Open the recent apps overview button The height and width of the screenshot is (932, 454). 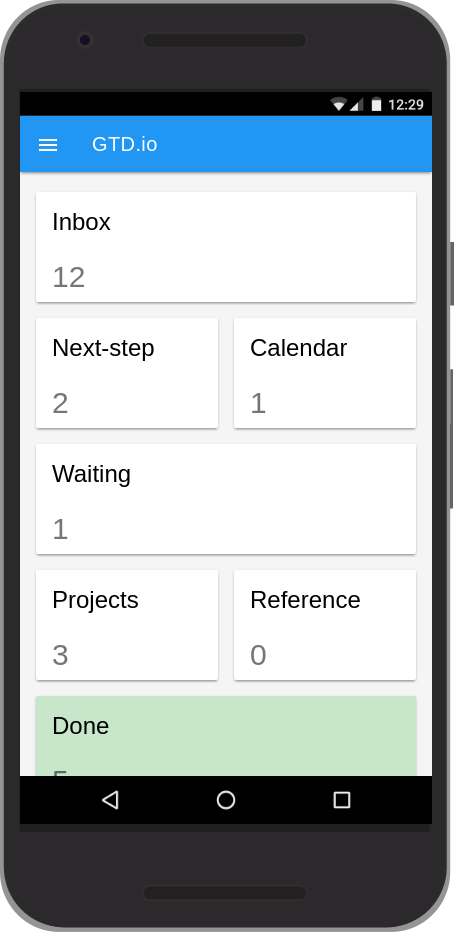342,799
